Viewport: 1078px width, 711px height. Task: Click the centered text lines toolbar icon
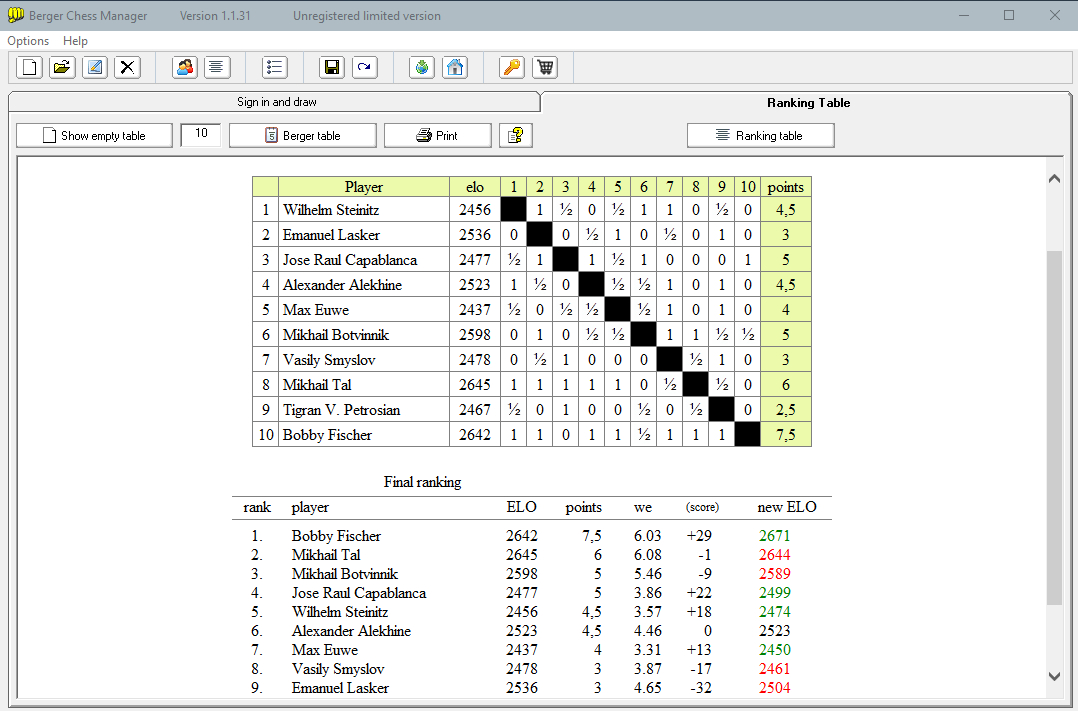(x=217, y=67)
